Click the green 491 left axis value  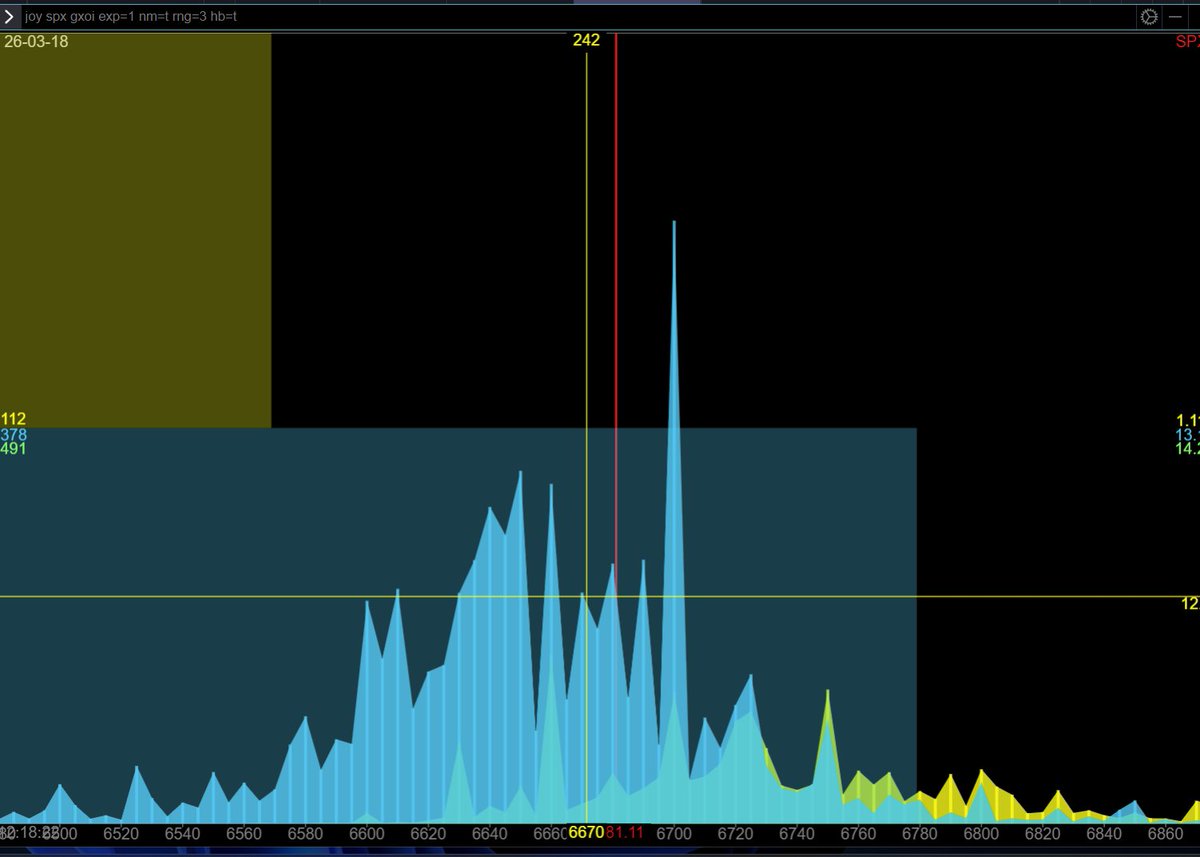pyautogui.click(x=14, y=449)
